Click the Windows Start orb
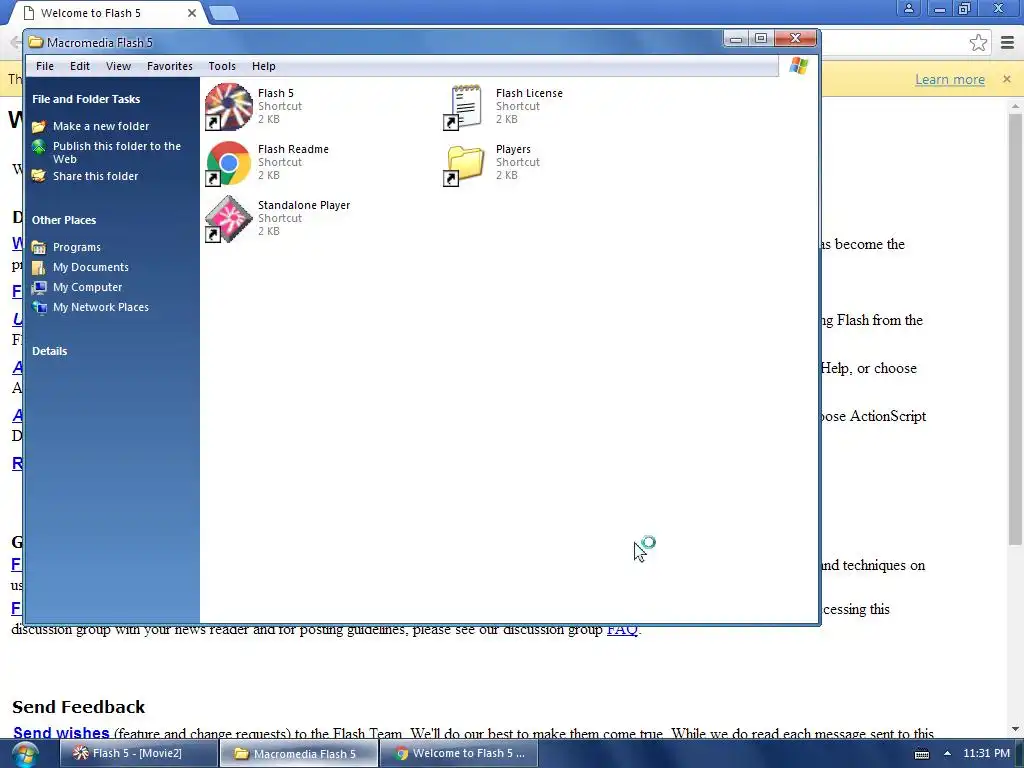The width and height of the screenshot is (1024, 768). tap(25, 754)
